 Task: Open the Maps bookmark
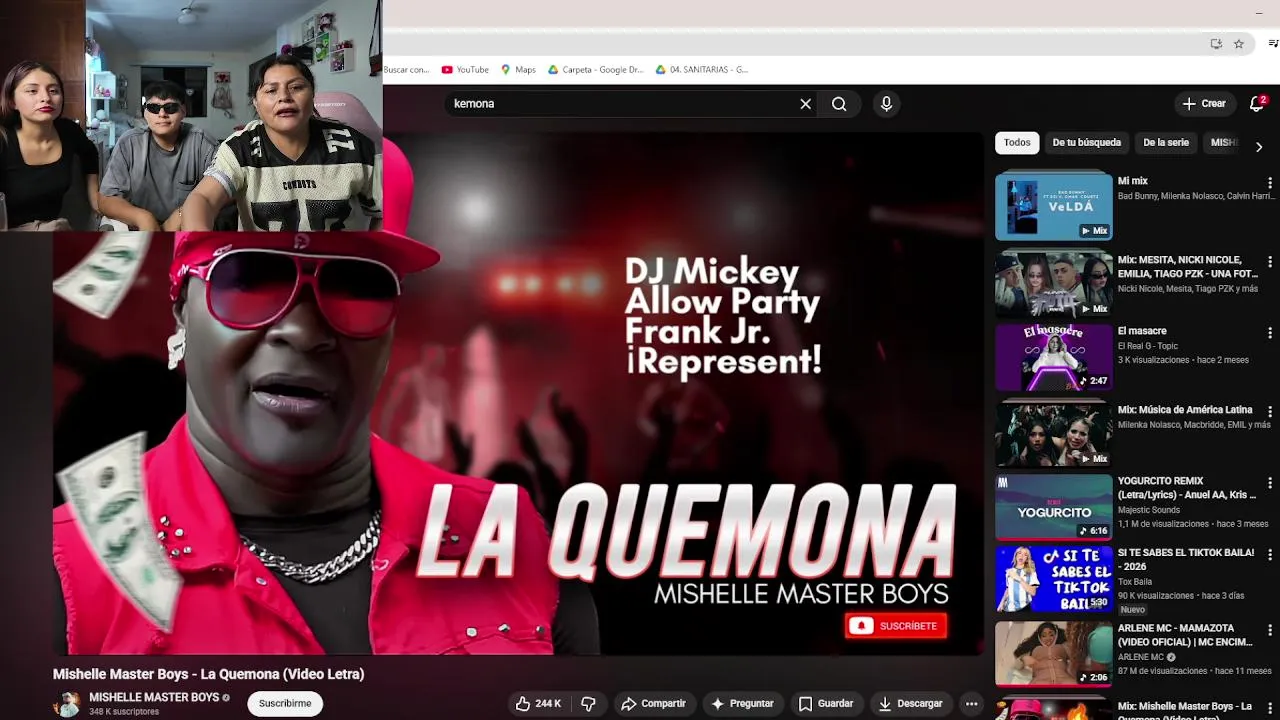[518, 70]
